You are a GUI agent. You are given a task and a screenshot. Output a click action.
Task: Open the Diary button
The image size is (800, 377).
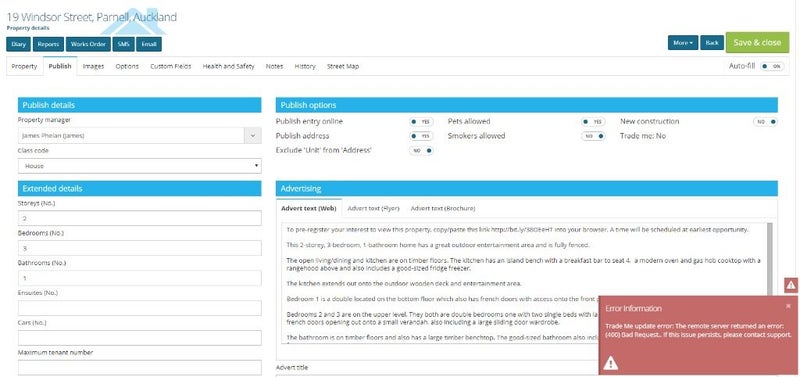click(x=18, y=44)
